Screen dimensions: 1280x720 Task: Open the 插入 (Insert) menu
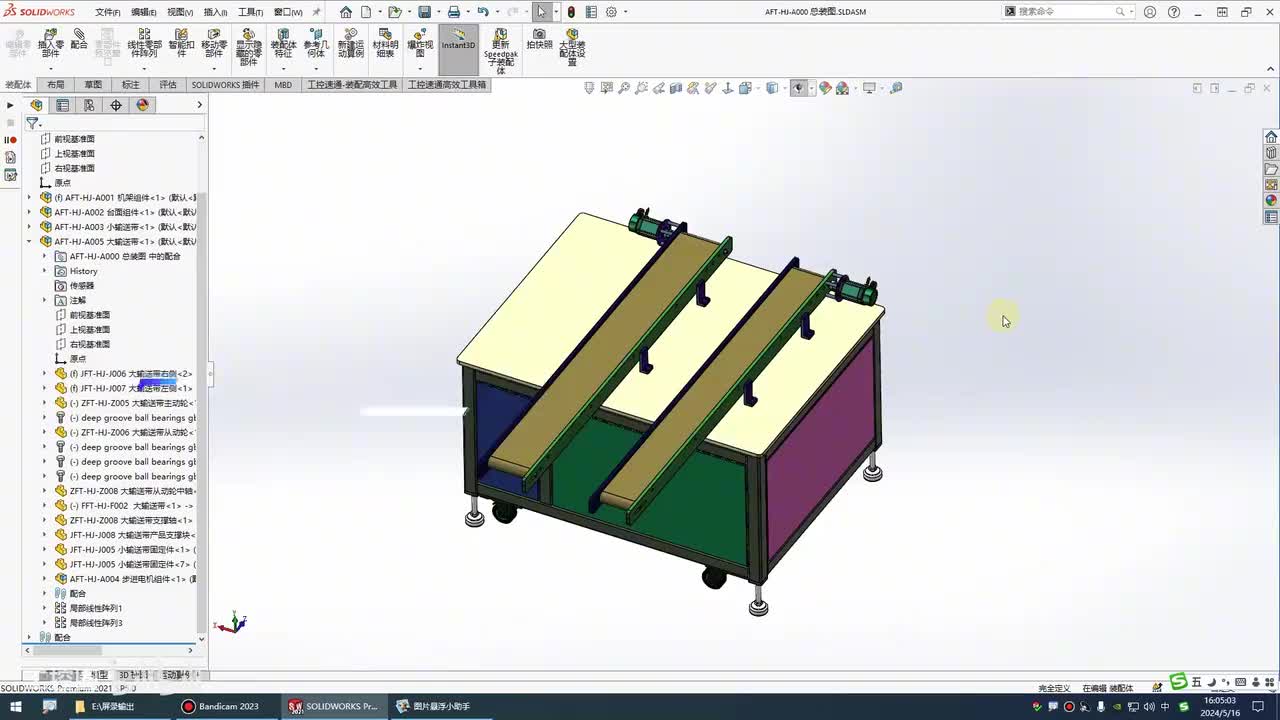click(215, 12)
